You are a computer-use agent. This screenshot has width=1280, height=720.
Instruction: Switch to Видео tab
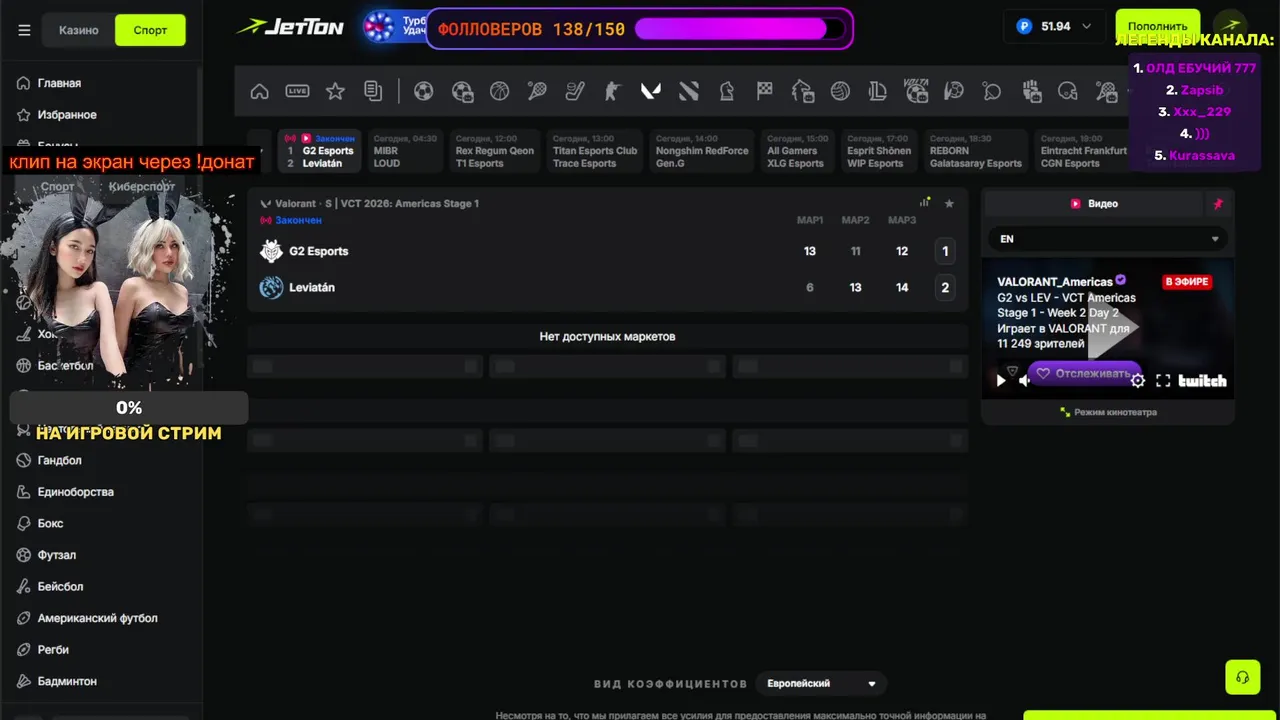click(x=1094, y=204)
